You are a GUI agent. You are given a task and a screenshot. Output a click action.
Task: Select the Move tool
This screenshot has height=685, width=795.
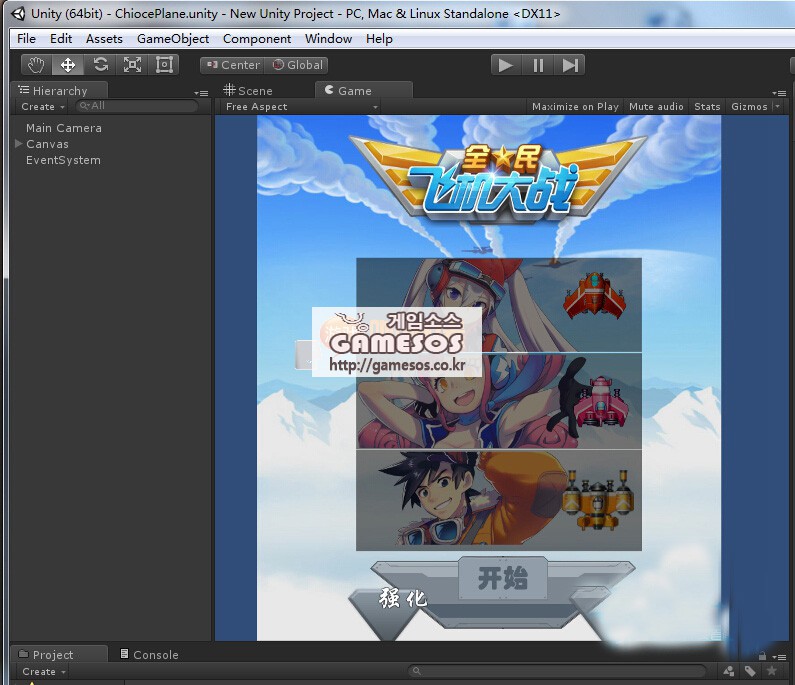point(68,65)
